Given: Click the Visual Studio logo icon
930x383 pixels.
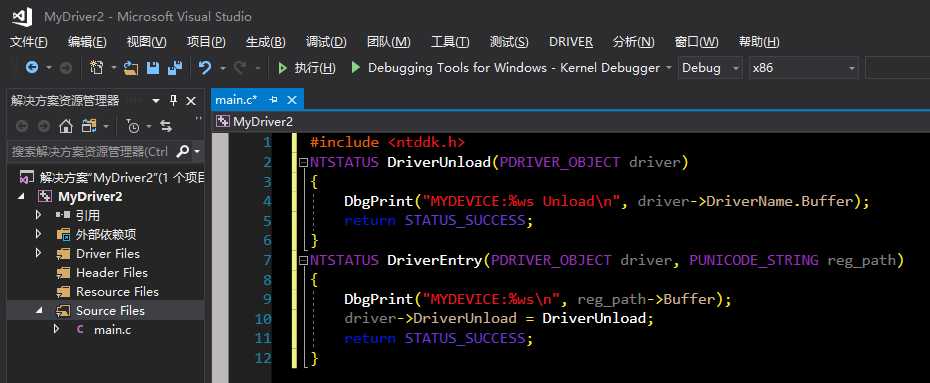Looking at the screenshot, I should pos(22,16).
